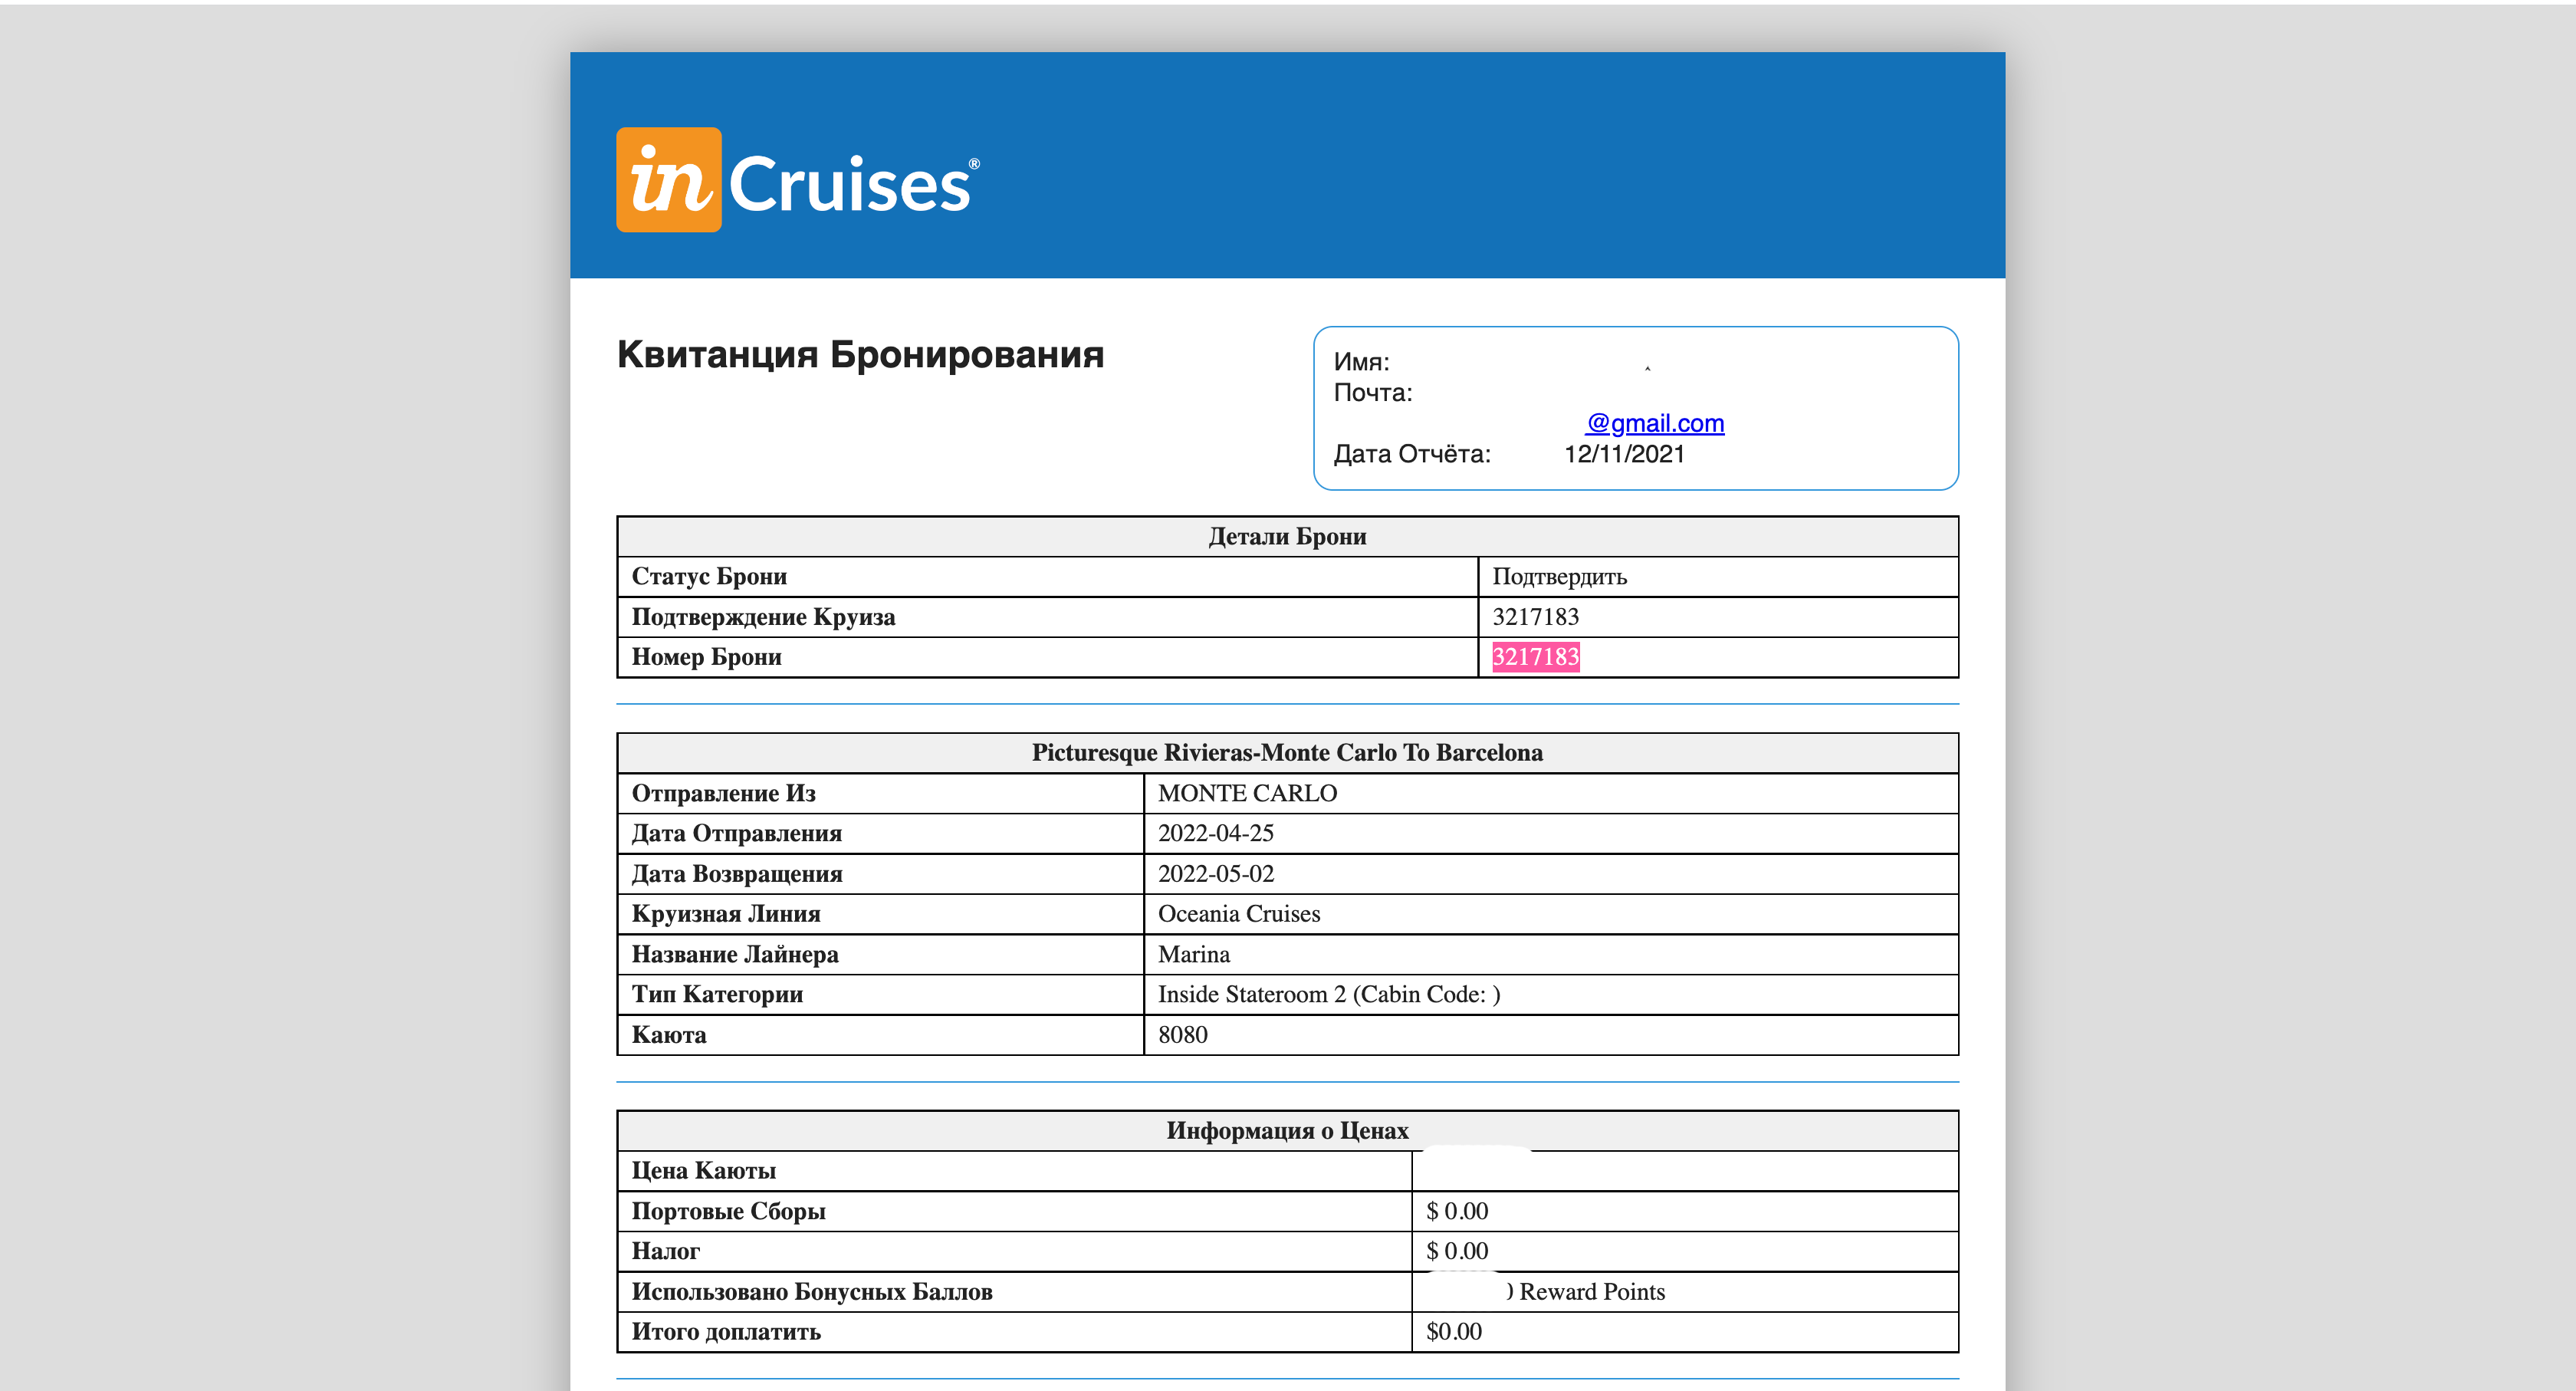Image resolution: width=2576 pixels, height=1391 pixels.
Task: Click the 'Дата Отчёта:' label
Action: coord(1411,454)
